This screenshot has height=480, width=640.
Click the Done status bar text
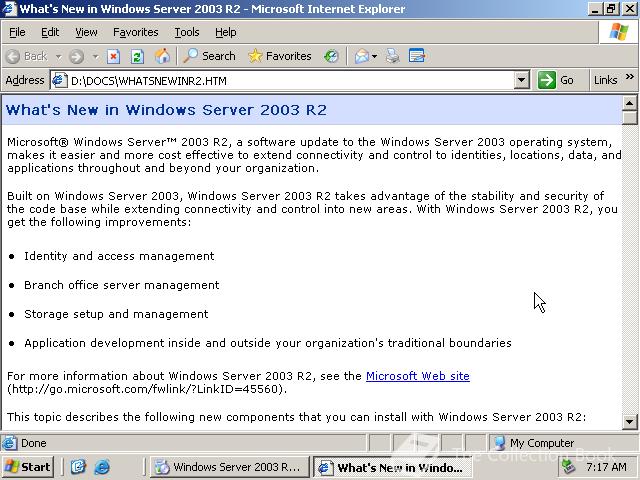point(33,443)
